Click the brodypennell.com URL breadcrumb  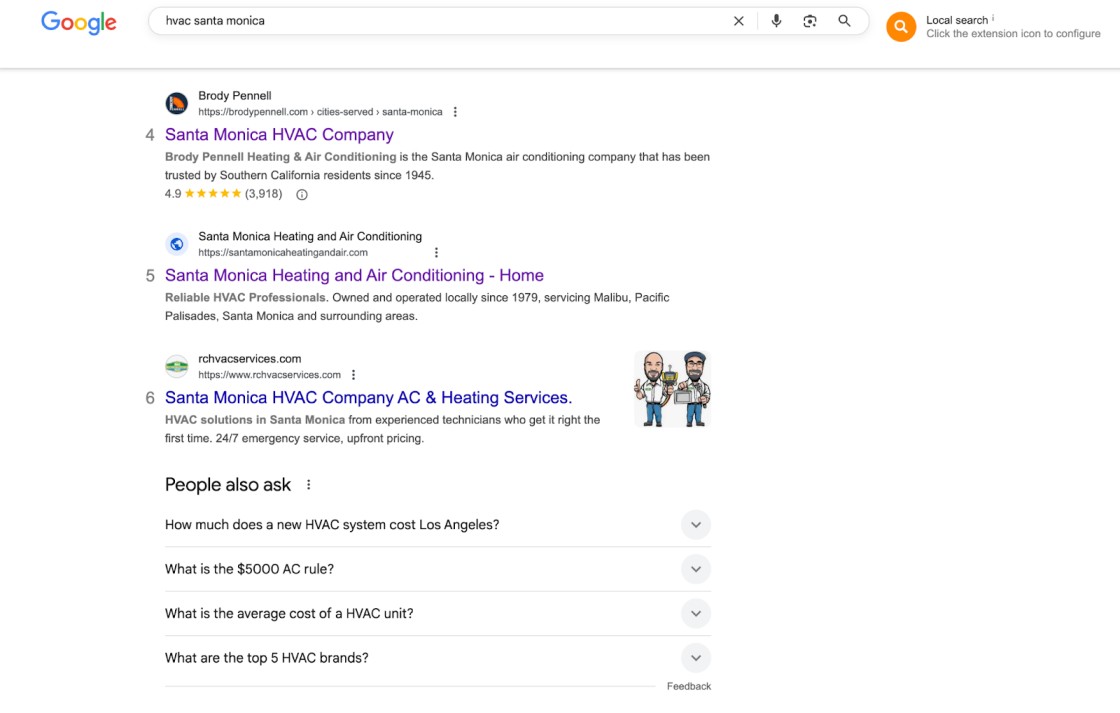[320, 111]
